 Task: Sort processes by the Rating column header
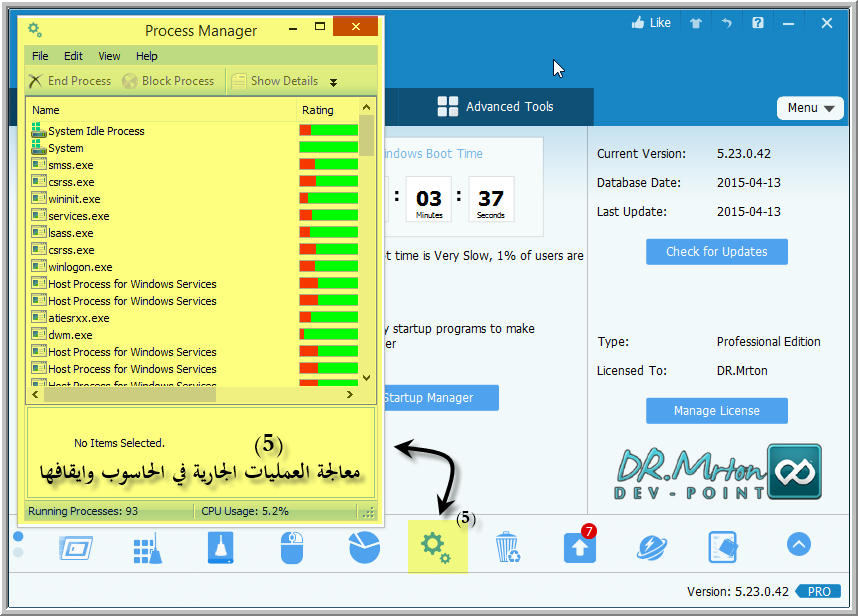click(328, 110)
